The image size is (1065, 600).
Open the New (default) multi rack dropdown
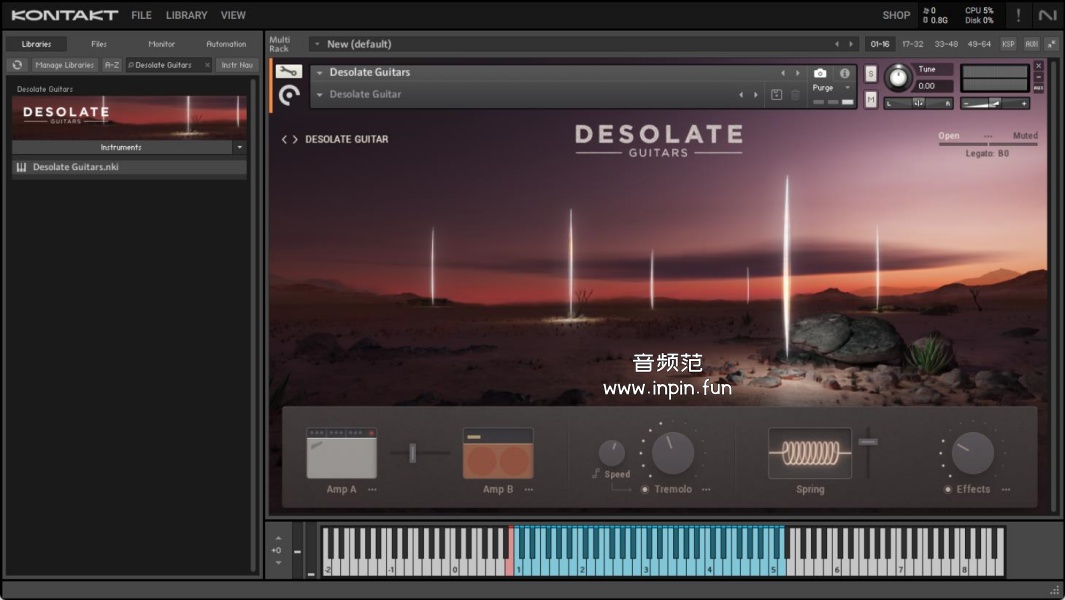[317, 44]
